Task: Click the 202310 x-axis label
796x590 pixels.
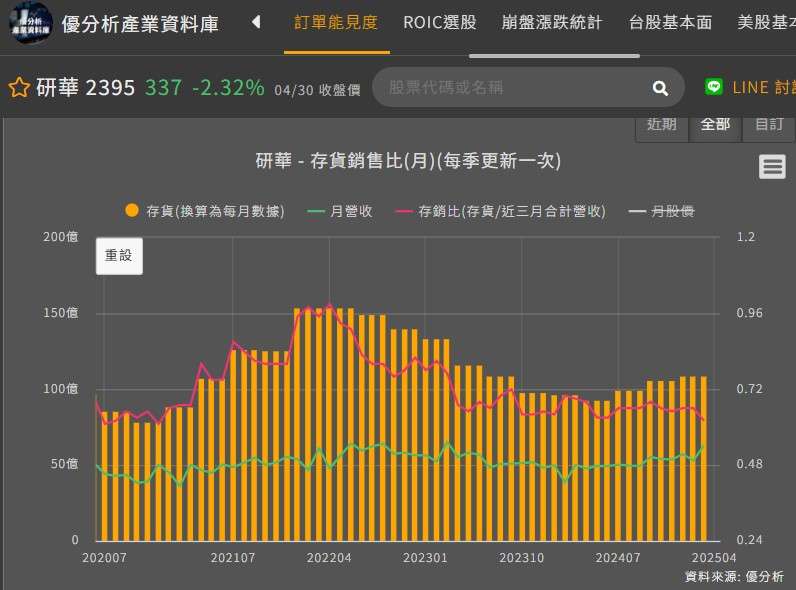Action: (x=521, y=558)
